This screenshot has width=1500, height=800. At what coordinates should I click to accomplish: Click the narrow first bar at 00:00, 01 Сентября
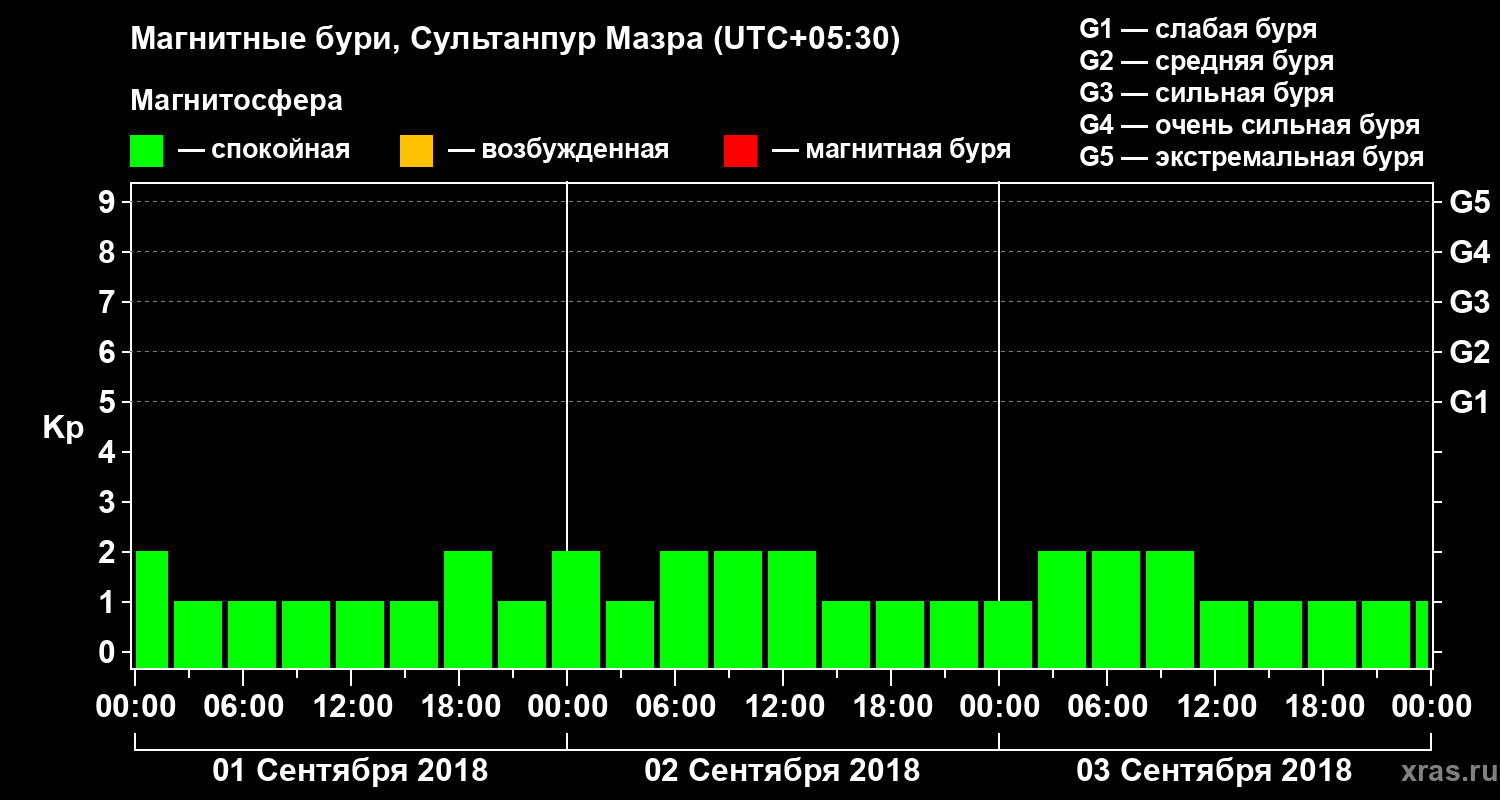pos(152,609)
